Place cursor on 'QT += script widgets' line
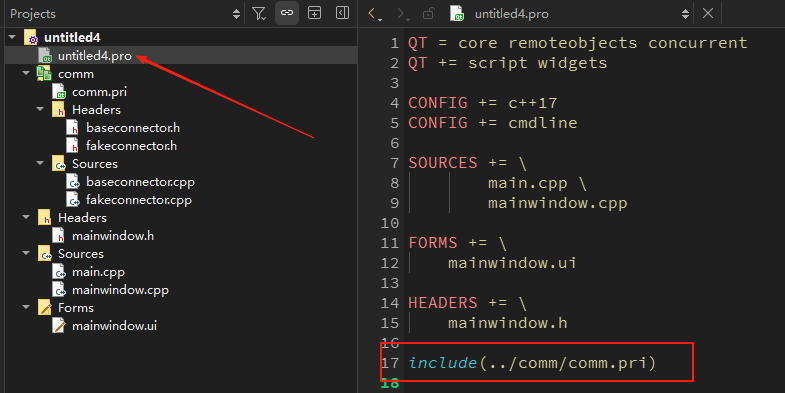 (508, 63)
